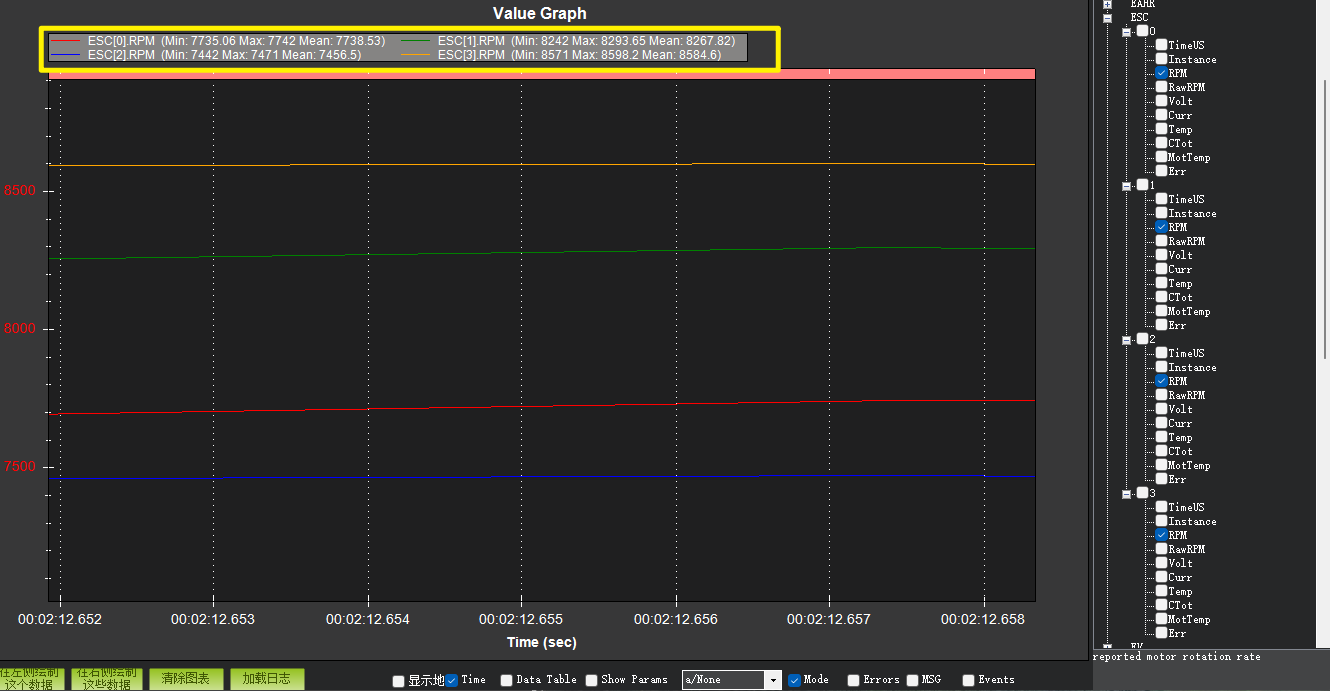Enable RawRPM under ESC instance 1
1330x691 pixels.
pos(1161,241)
